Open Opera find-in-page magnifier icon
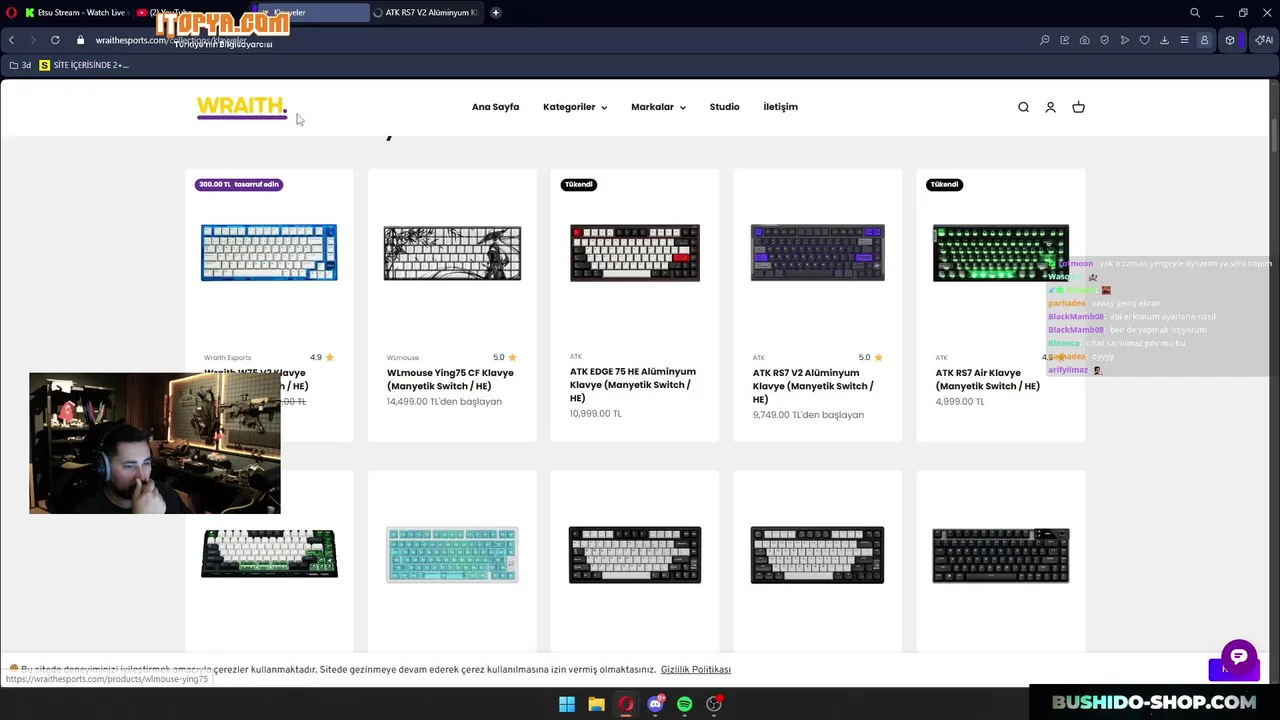1280x720 pixels. coord(1045,40)
